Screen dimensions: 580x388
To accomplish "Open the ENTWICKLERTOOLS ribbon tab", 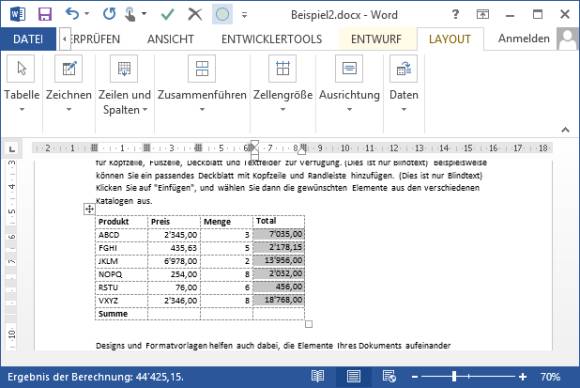I will tap(272, 39).
